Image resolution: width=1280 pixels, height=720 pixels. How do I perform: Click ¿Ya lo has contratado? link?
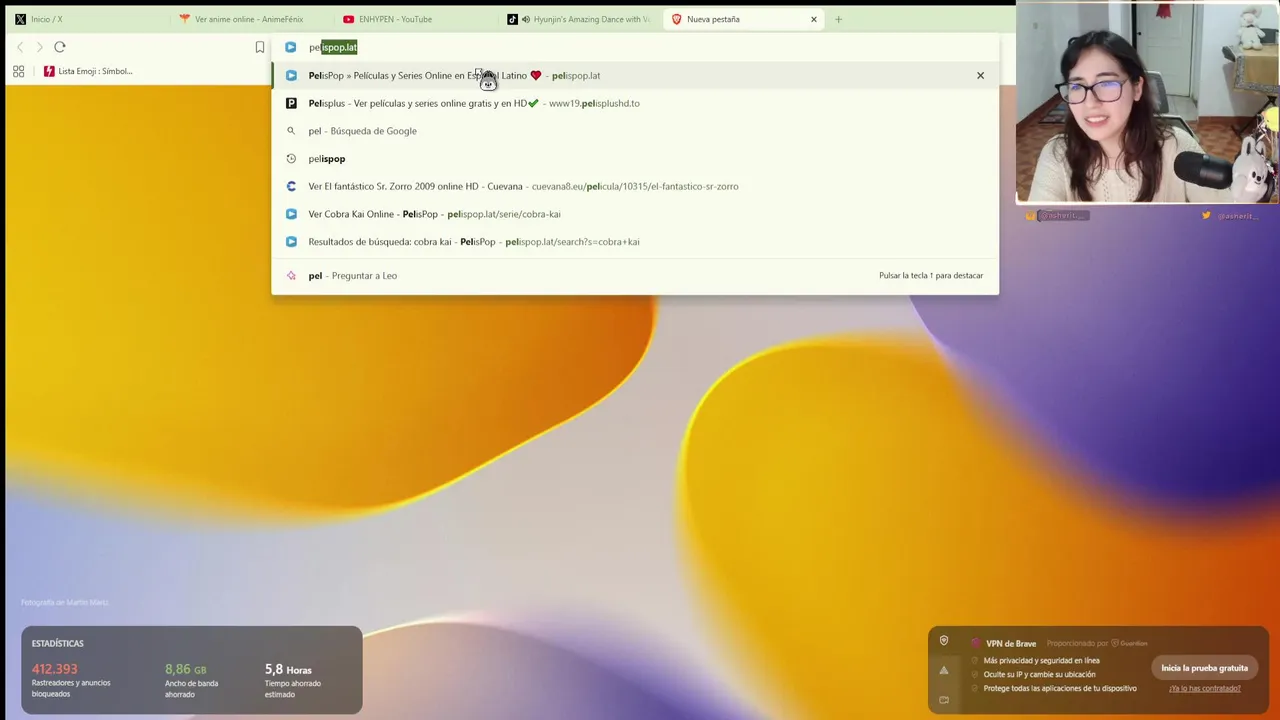1204,688
